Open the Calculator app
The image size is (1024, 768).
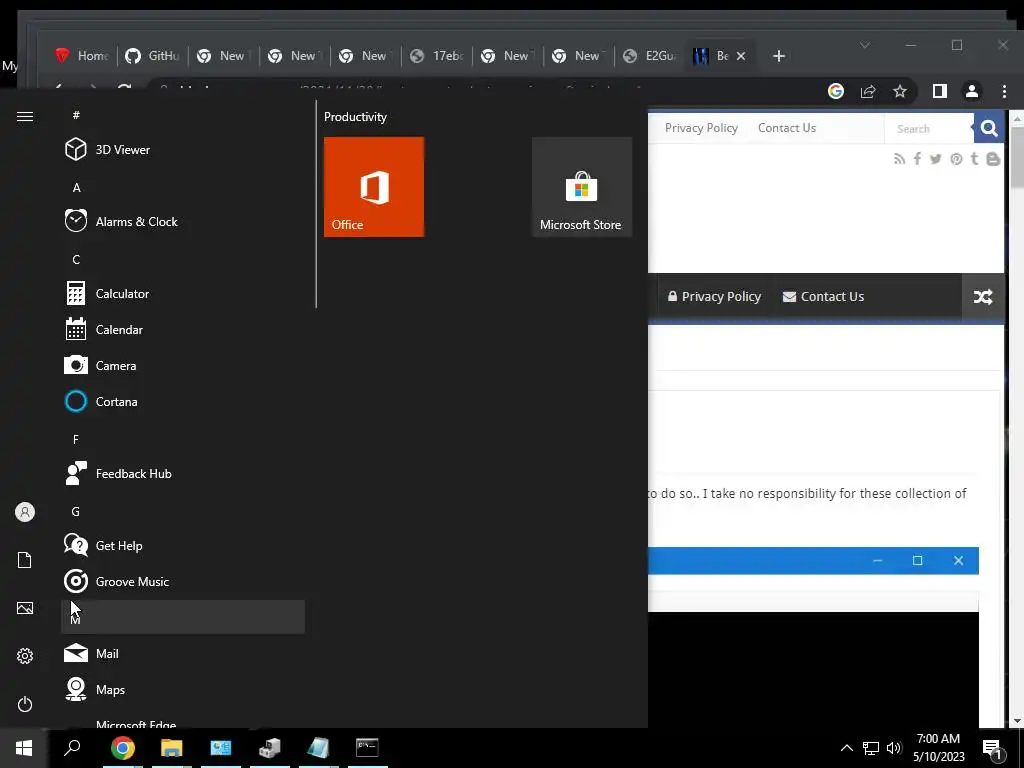click(183, 294)
